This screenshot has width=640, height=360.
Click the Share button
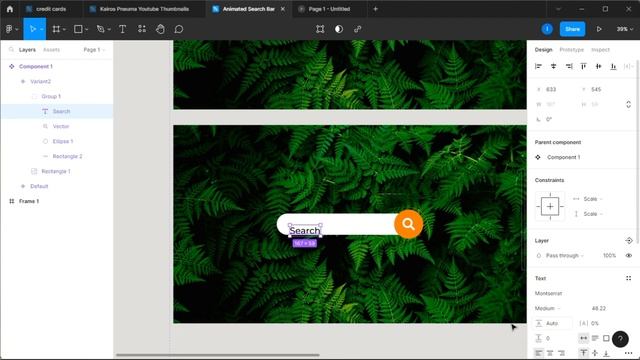572,29
